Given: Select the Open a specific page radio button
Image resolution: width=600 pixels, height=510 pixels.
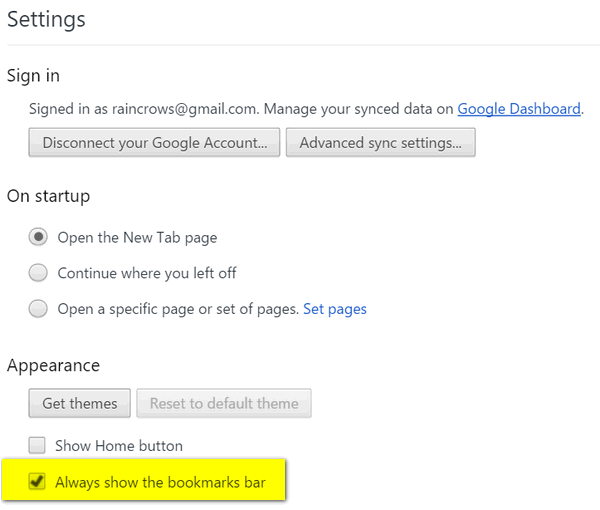Looking at the screenshot, I should [x=38, y=308].
